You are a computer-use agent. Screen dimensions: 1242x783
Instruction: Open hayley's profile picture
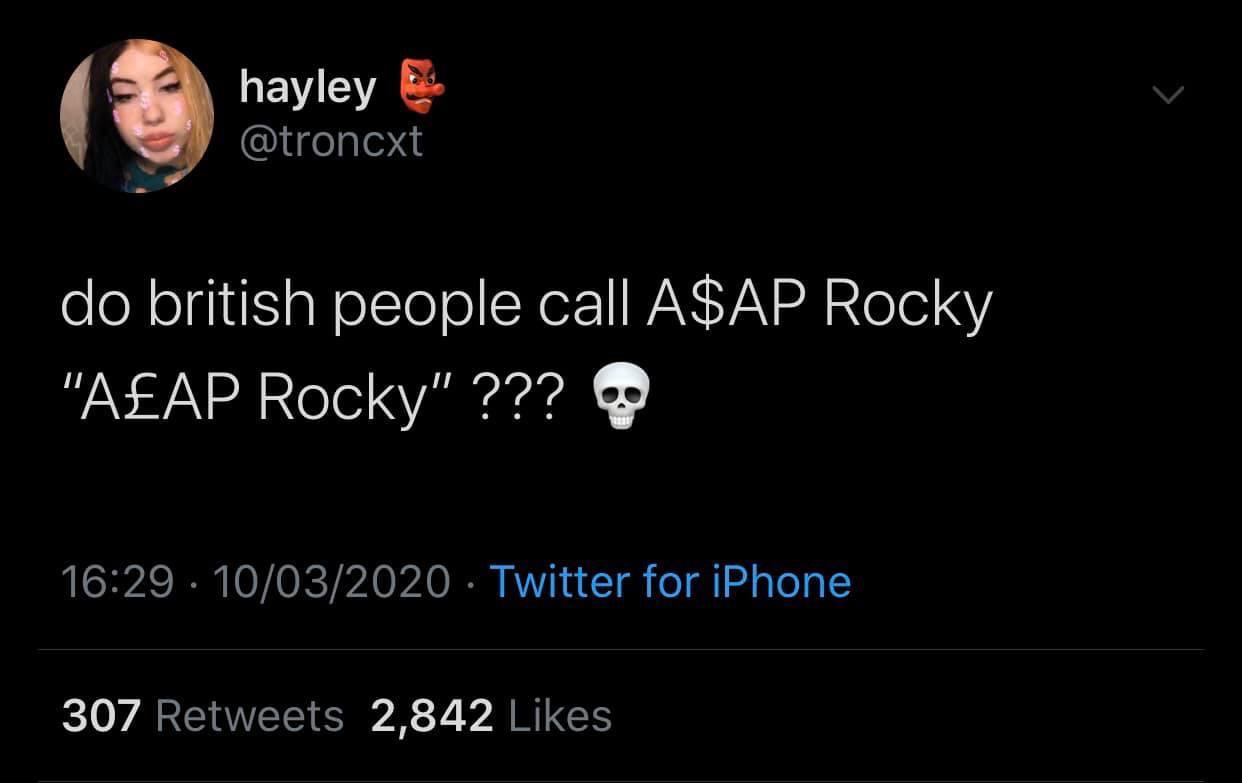coord(137,116)
